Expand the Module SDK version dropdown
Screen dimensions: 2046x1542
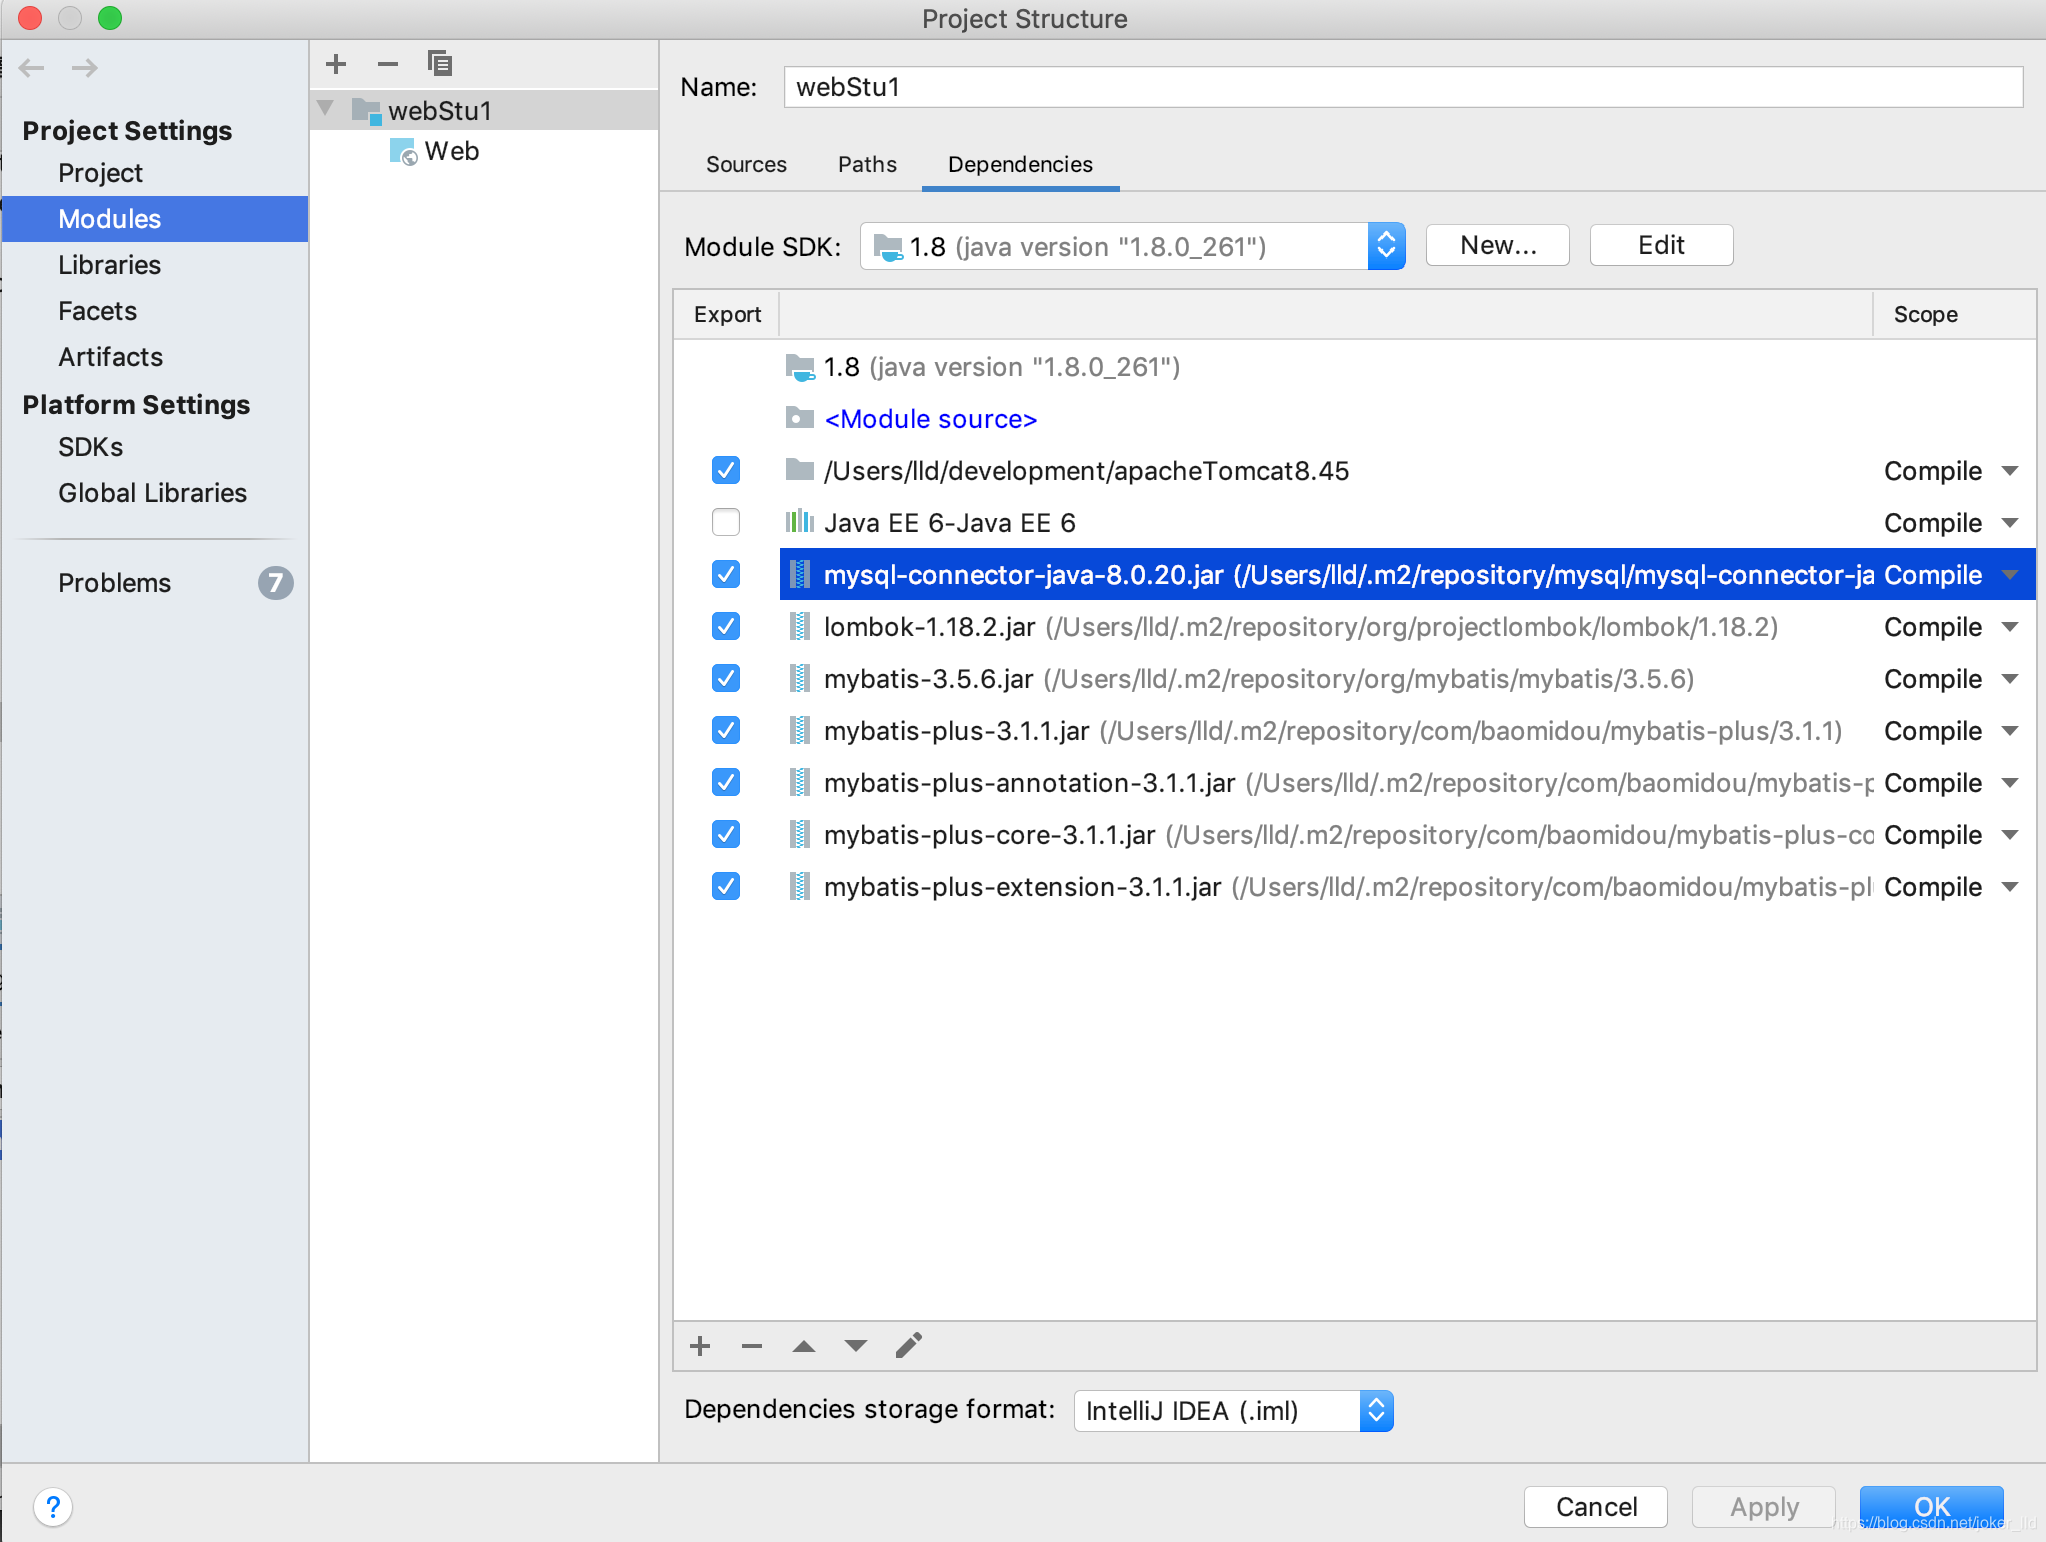click(1387, 246)
